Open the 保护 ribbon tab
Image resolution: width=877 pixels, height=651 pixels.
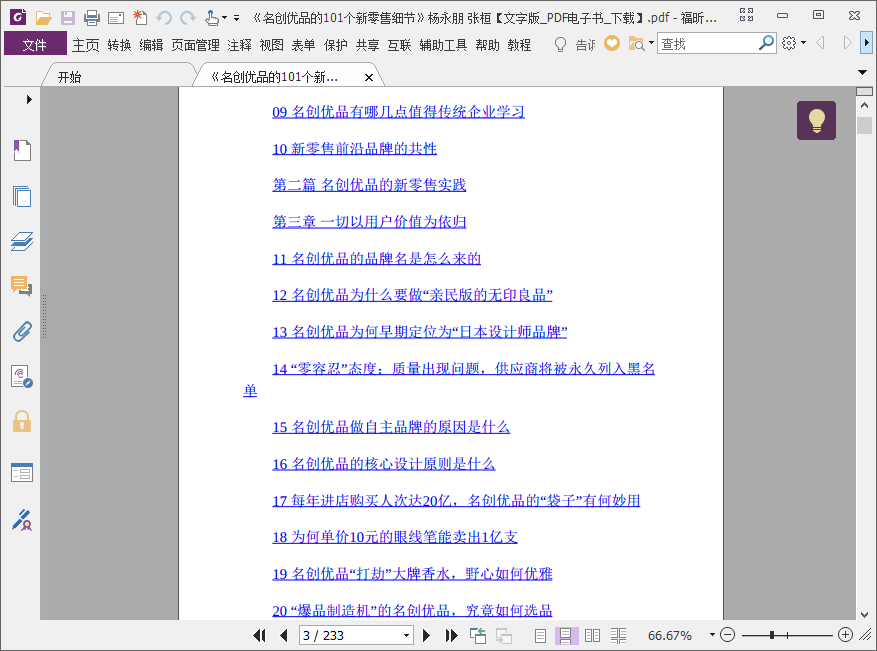tap(336, 45)
